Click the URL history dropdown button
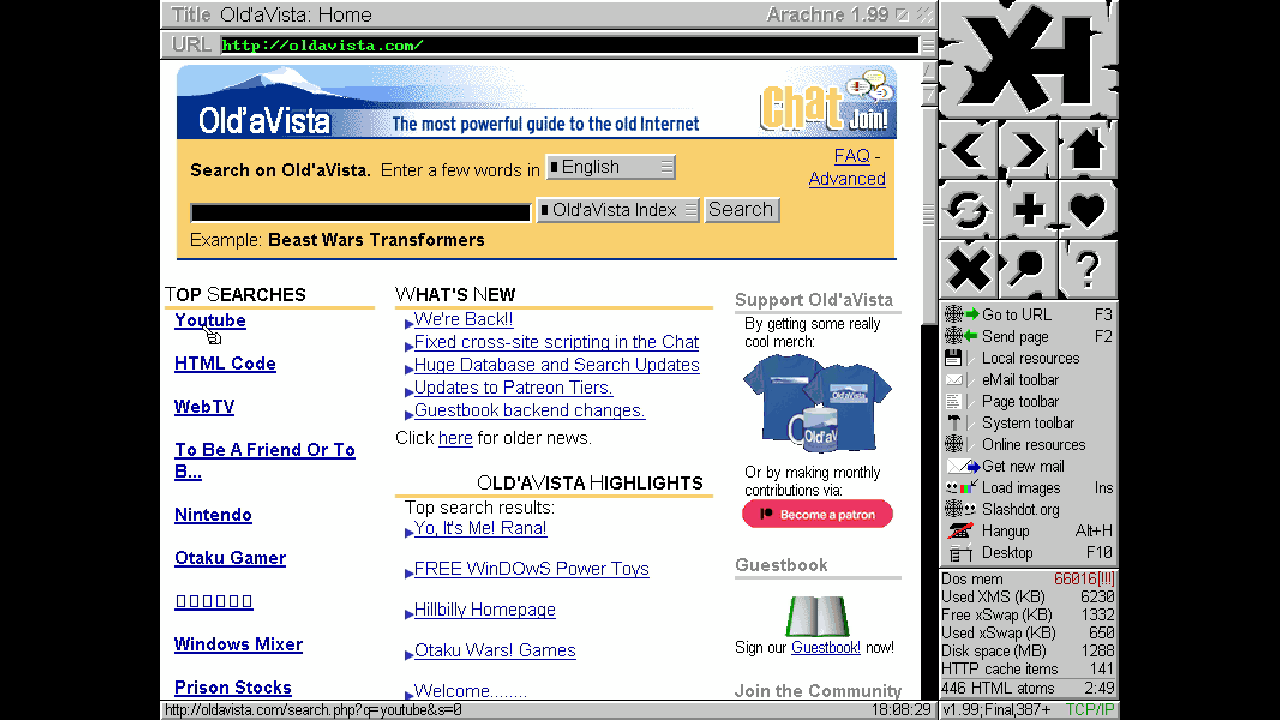 (x=928, y=45)
